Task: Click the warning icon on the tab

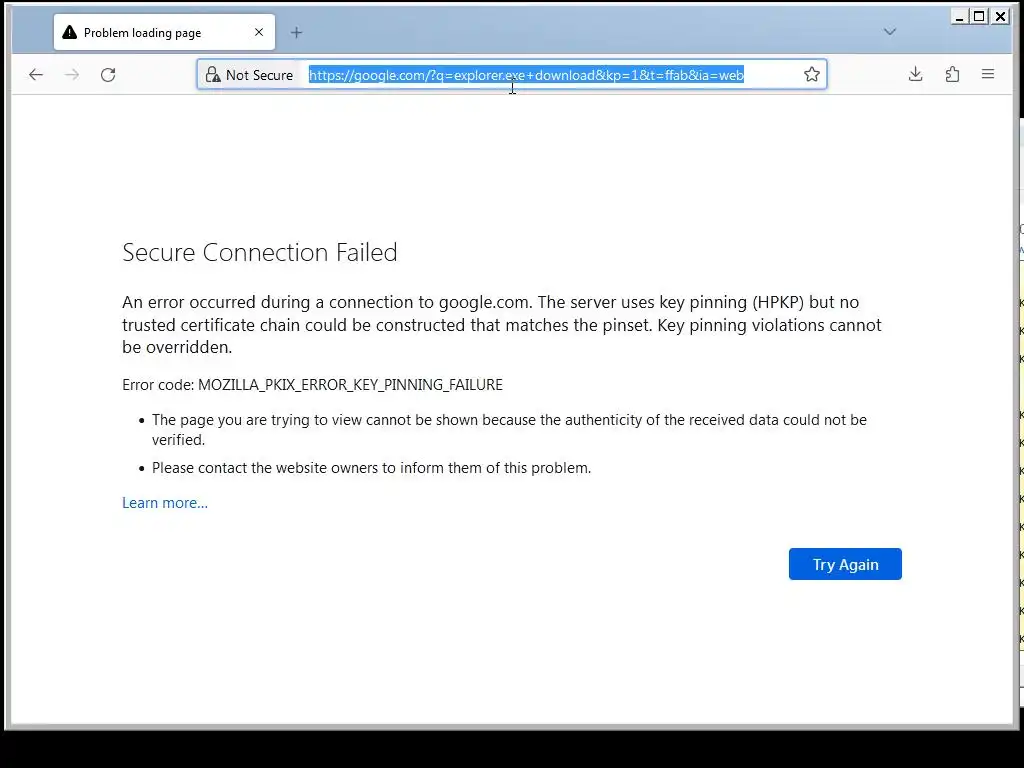Action: coord(69,33)
